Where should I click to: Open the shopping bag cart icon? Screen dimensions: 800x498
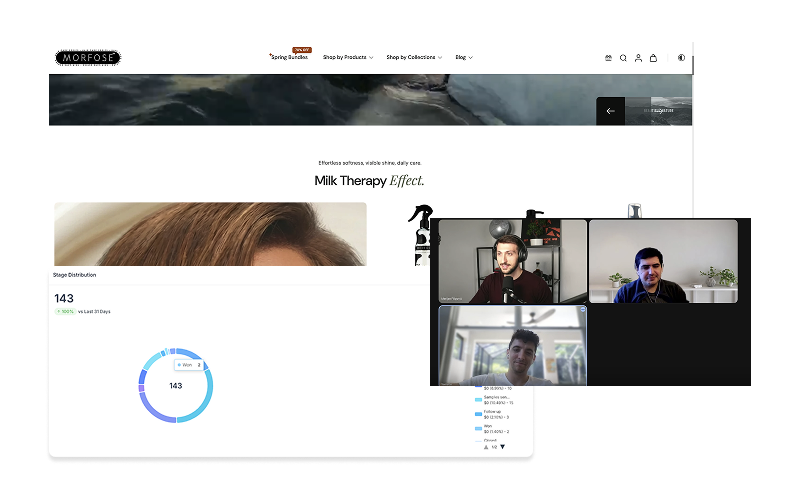(653, 58)
